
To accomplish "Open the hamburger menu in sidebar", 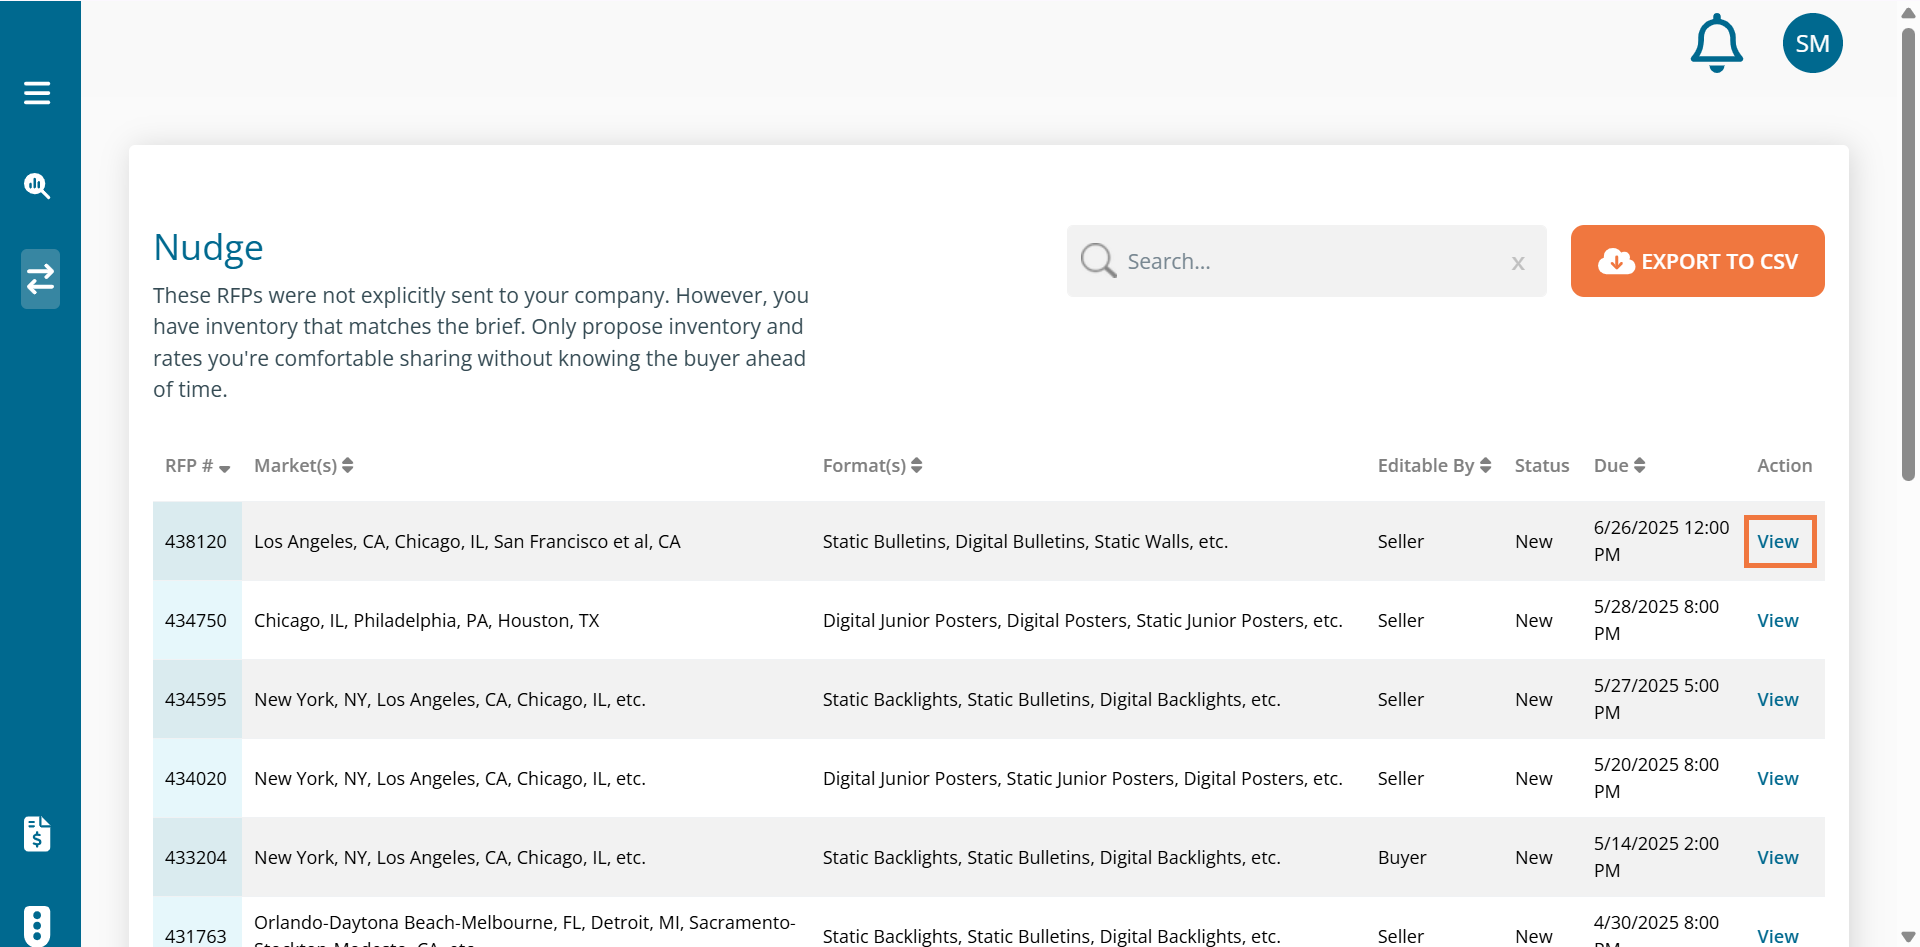I will tap(37, 93).
